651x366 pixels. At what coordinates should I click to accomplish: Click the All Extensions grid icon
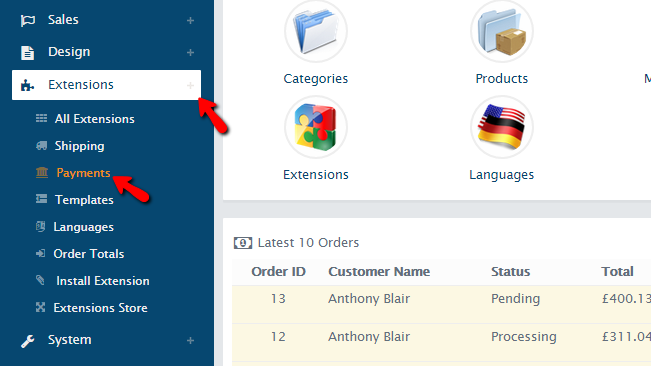[x=41, y=119]
